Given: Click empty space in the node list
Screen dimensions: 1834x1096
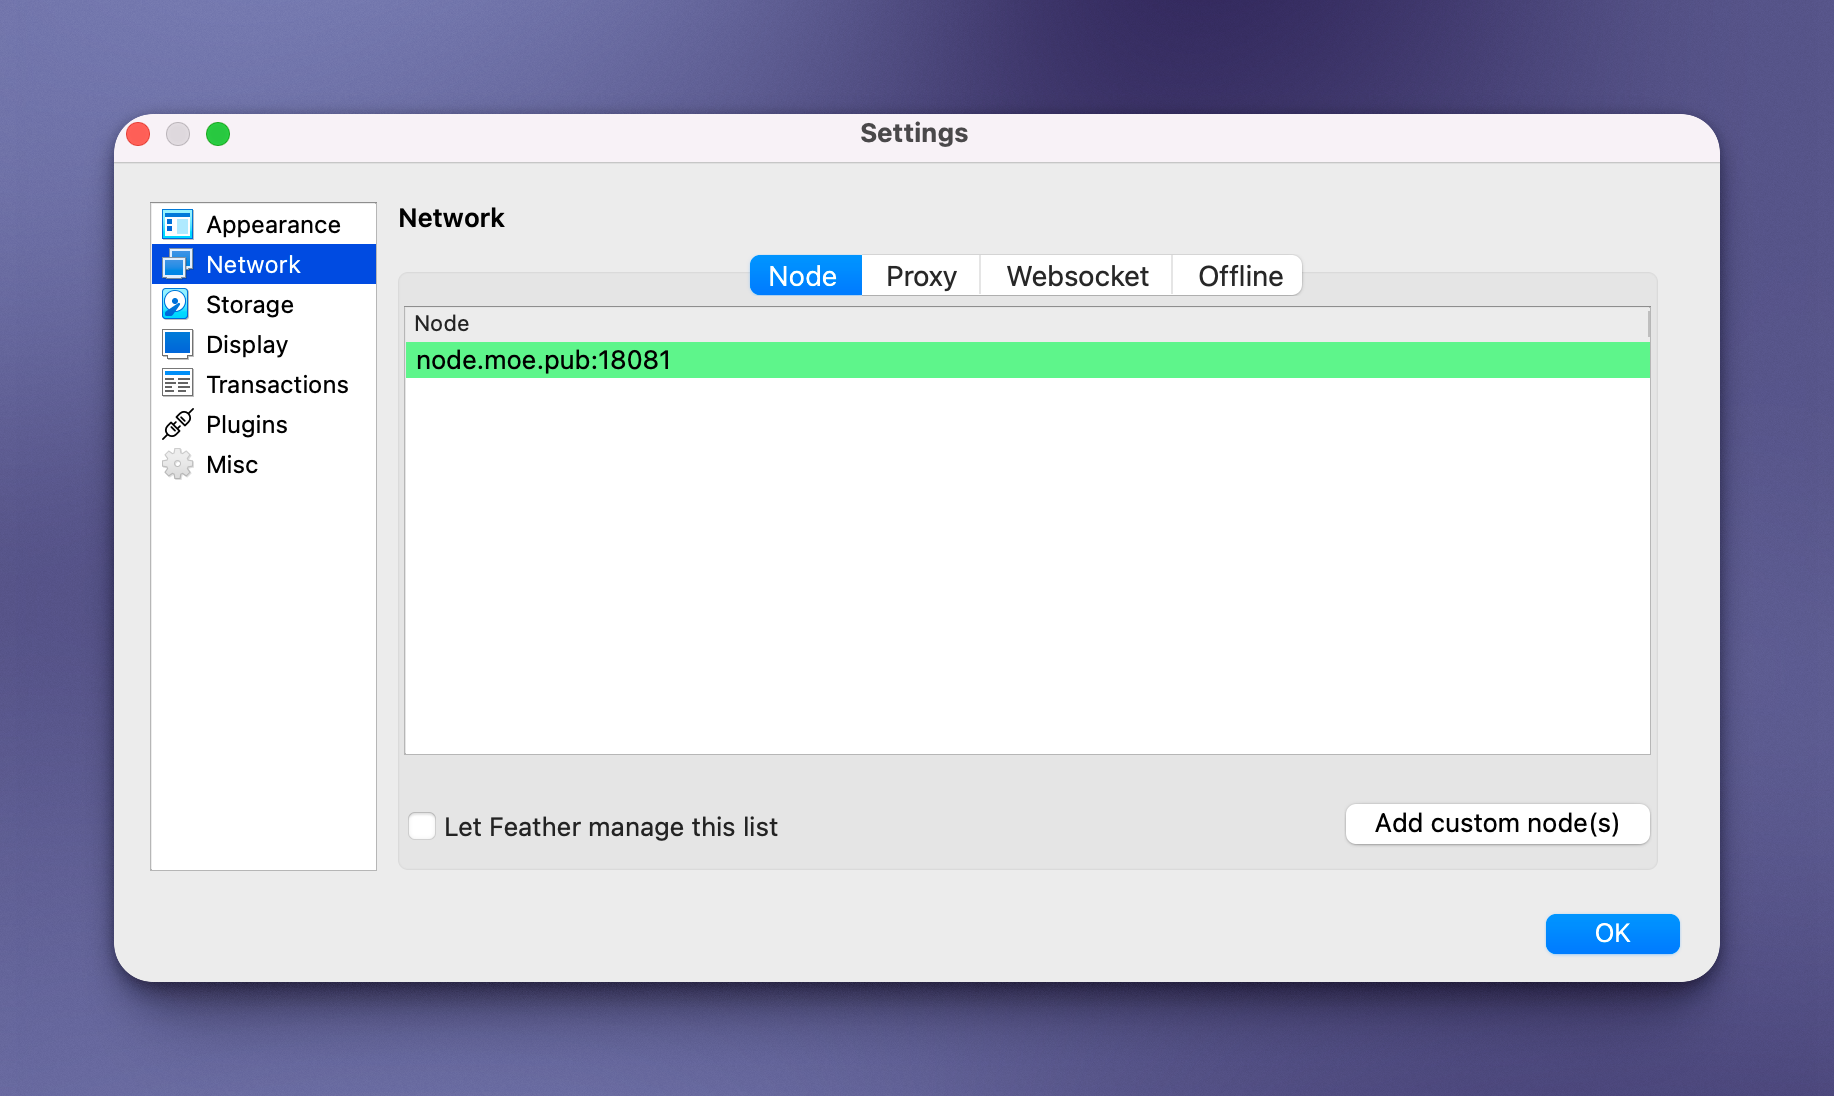Looking at the screenshot, I should tap(1026, 565).
